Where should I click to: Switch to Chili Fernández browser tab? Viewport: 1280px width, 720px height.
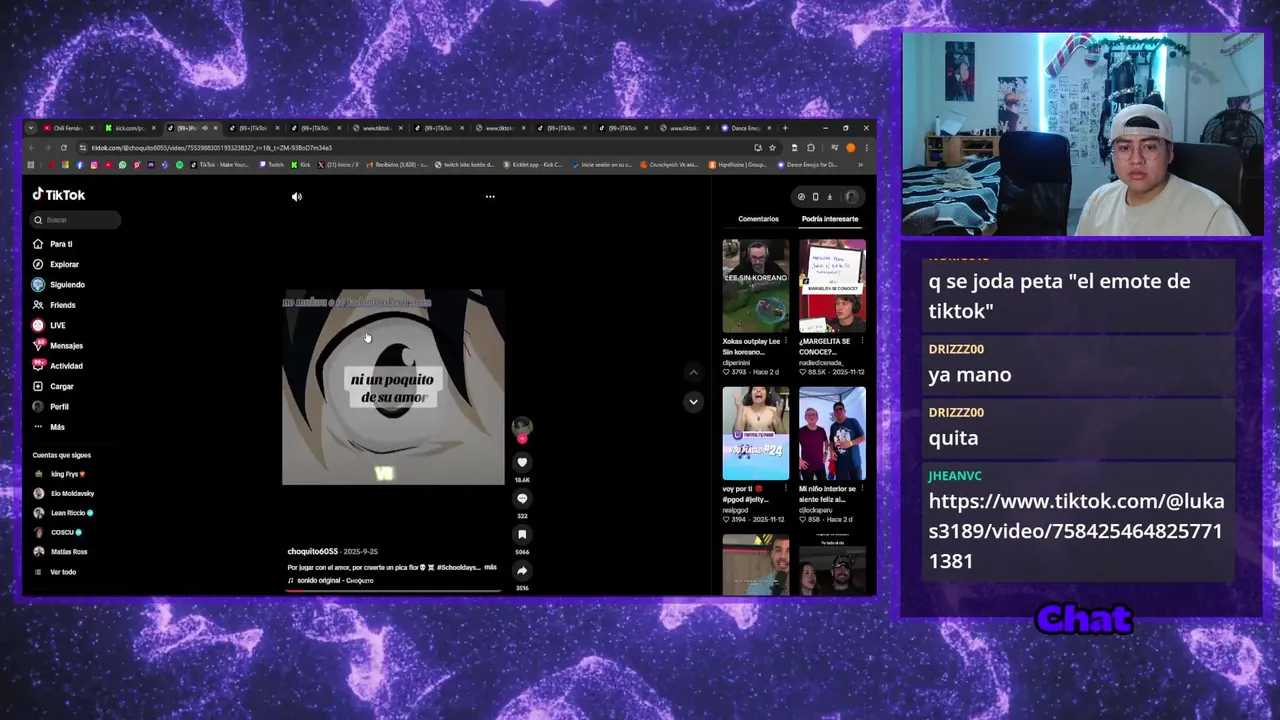(x=66, y=128)
